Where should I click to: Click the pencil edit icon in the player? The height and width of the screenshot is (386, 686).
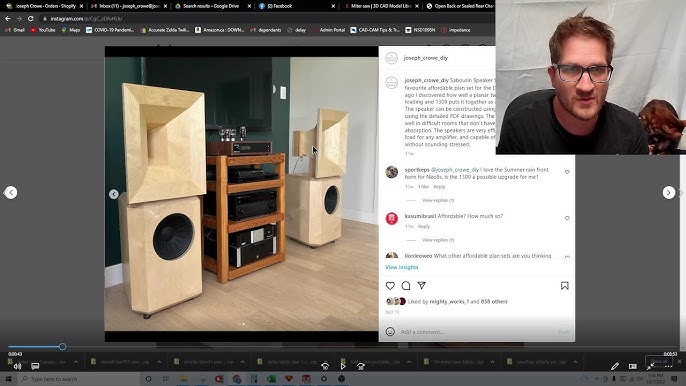pos(615,366)
